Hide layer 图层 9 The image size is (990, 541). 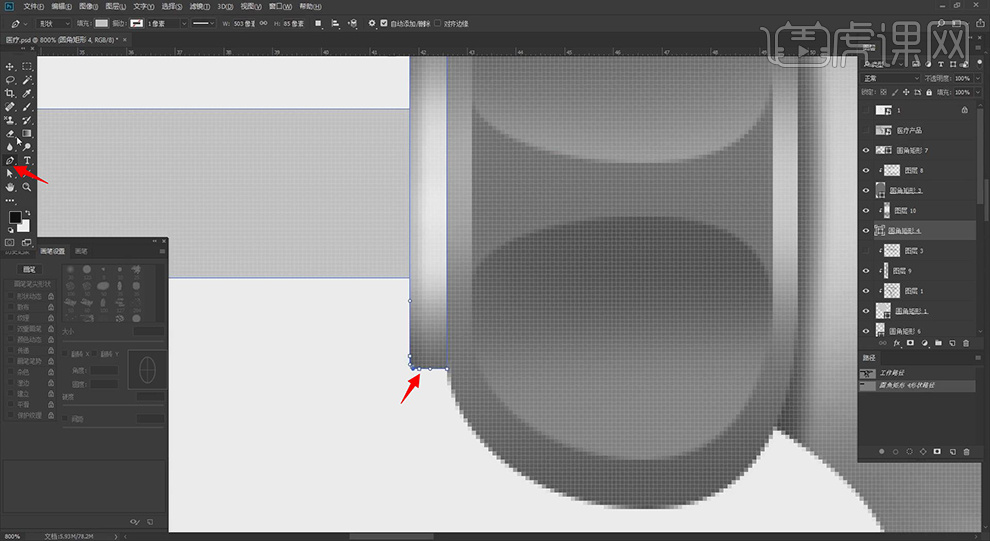(866, 271)
